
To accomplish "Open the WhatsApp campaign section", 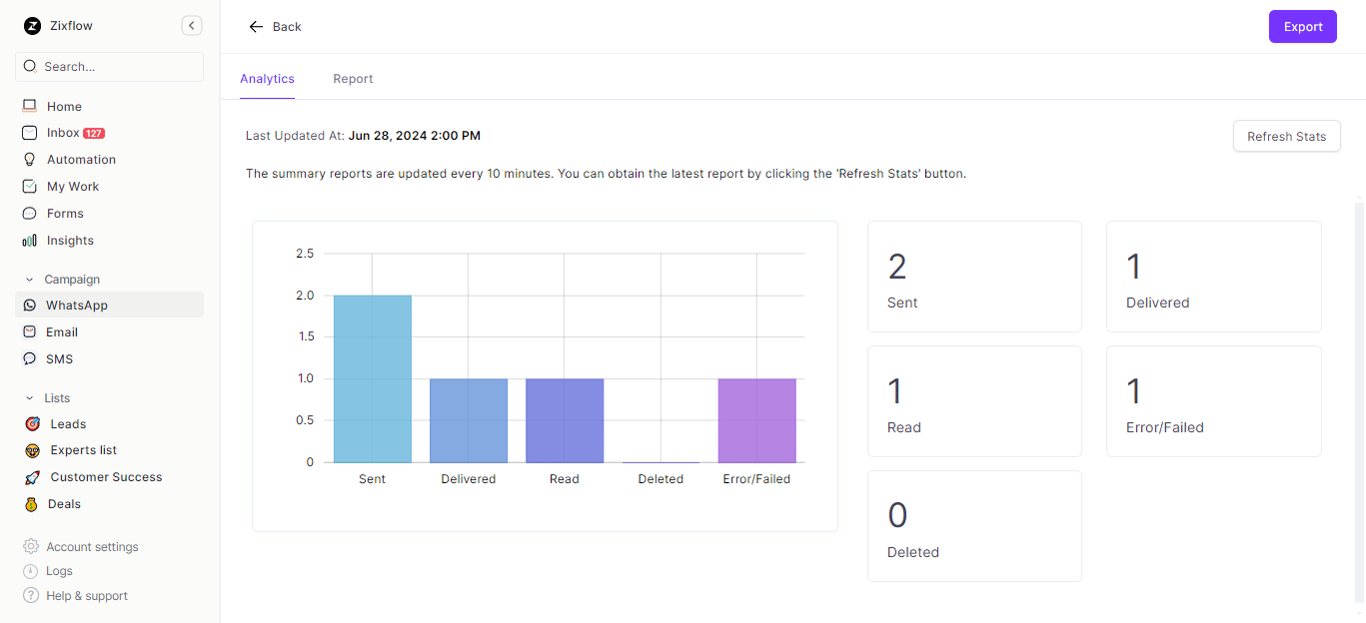I will pyautogui.click(x=78, y=305).
